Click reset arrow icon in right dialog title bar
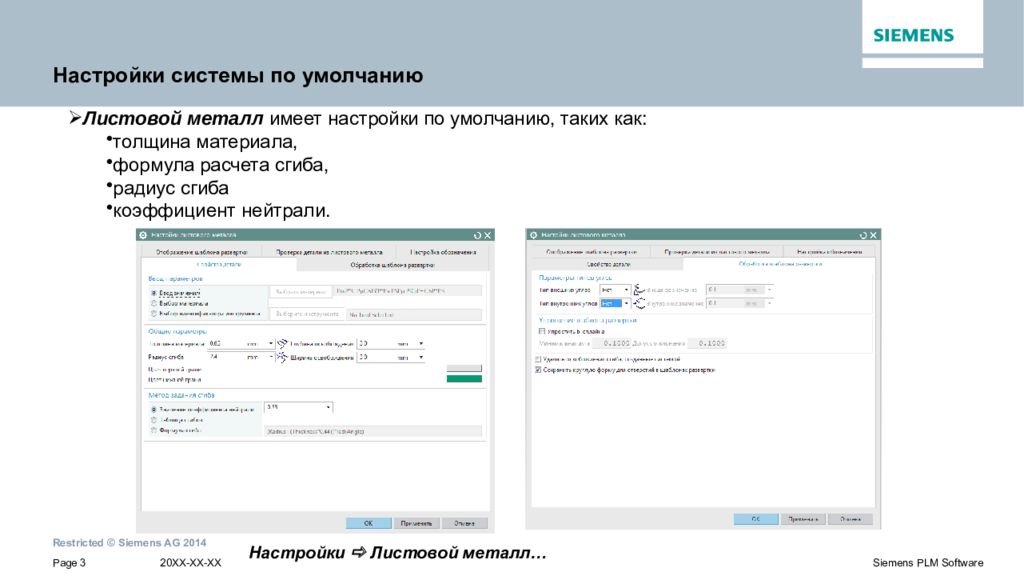Image resolution: width=1024 pixels, height=576 pixels. tap(863, 235)
